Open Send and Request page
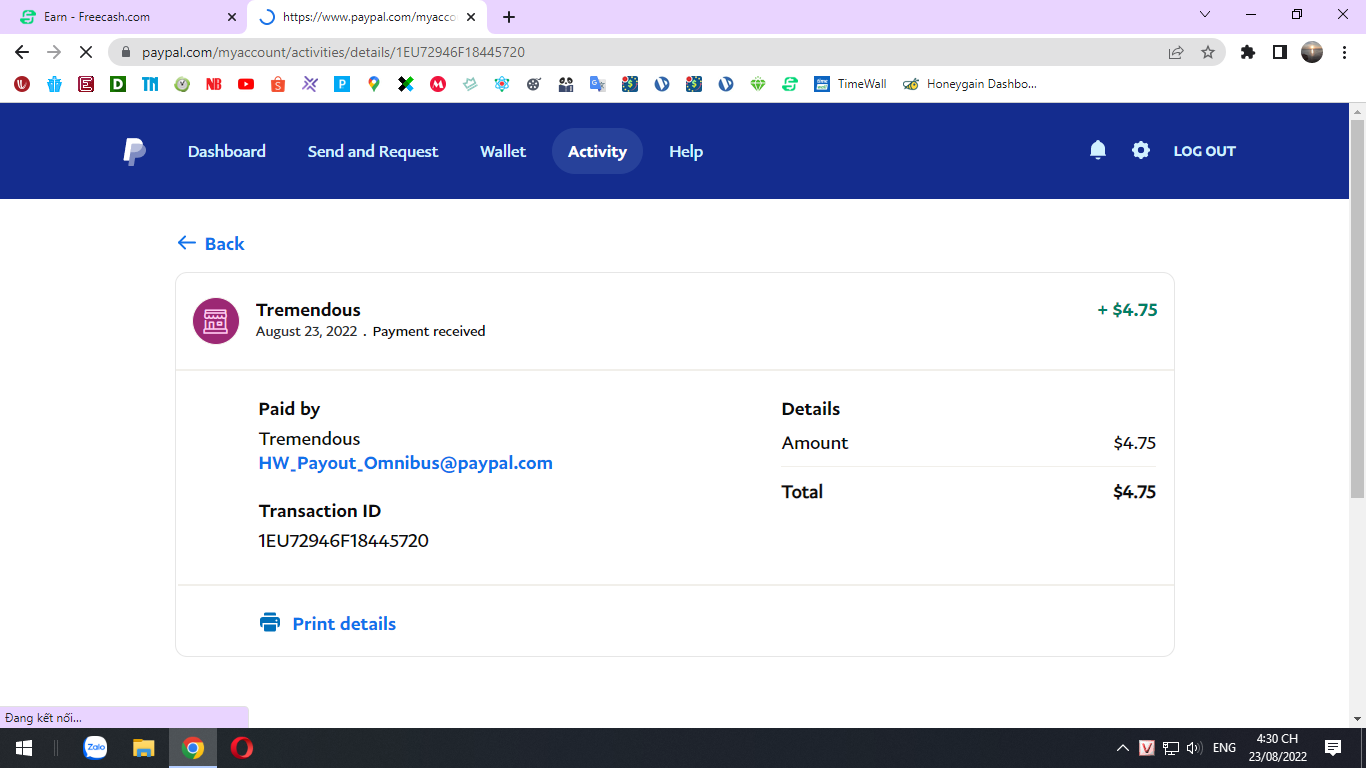1366x768 pixels. coord(373,151)
